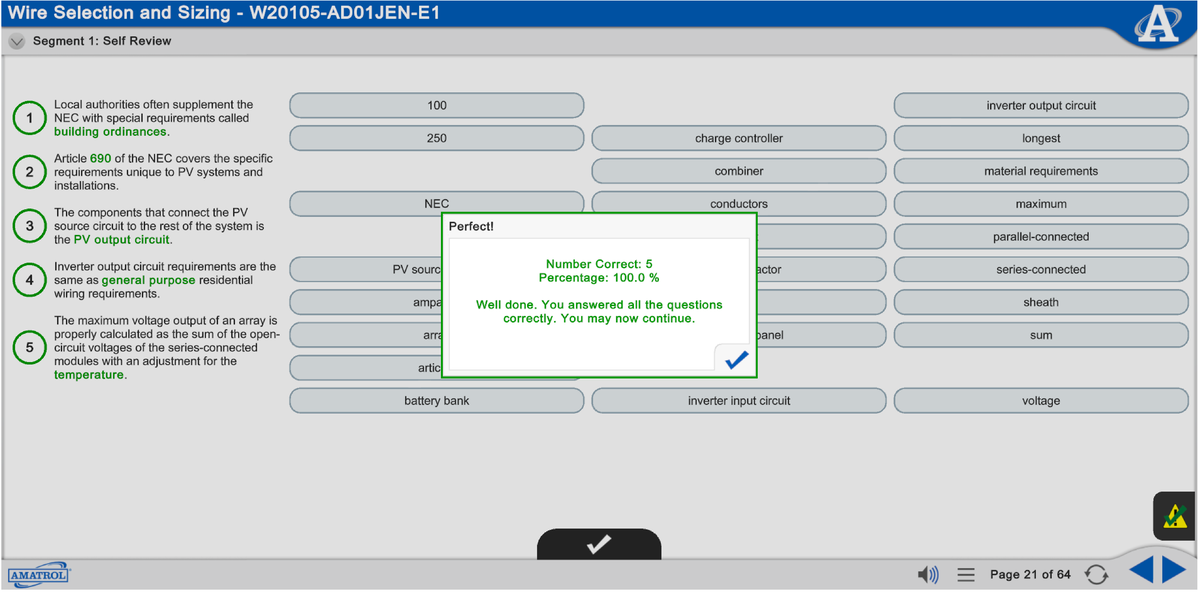Select question number 5 circle

(x=30, y=348)
